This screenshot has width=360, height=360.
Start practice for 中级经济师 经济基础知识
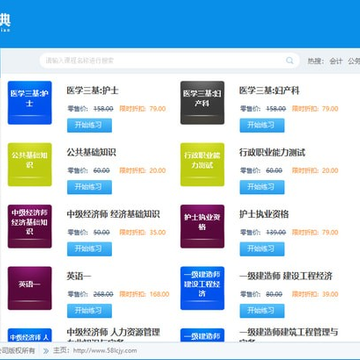89,249
